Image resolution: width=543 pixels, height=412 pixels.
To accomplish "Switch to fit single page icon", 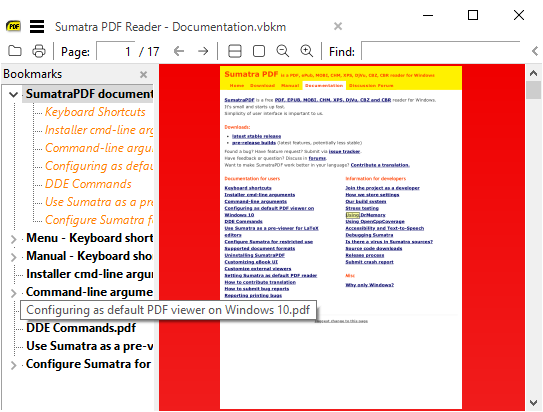I will [x=259, y=51].
